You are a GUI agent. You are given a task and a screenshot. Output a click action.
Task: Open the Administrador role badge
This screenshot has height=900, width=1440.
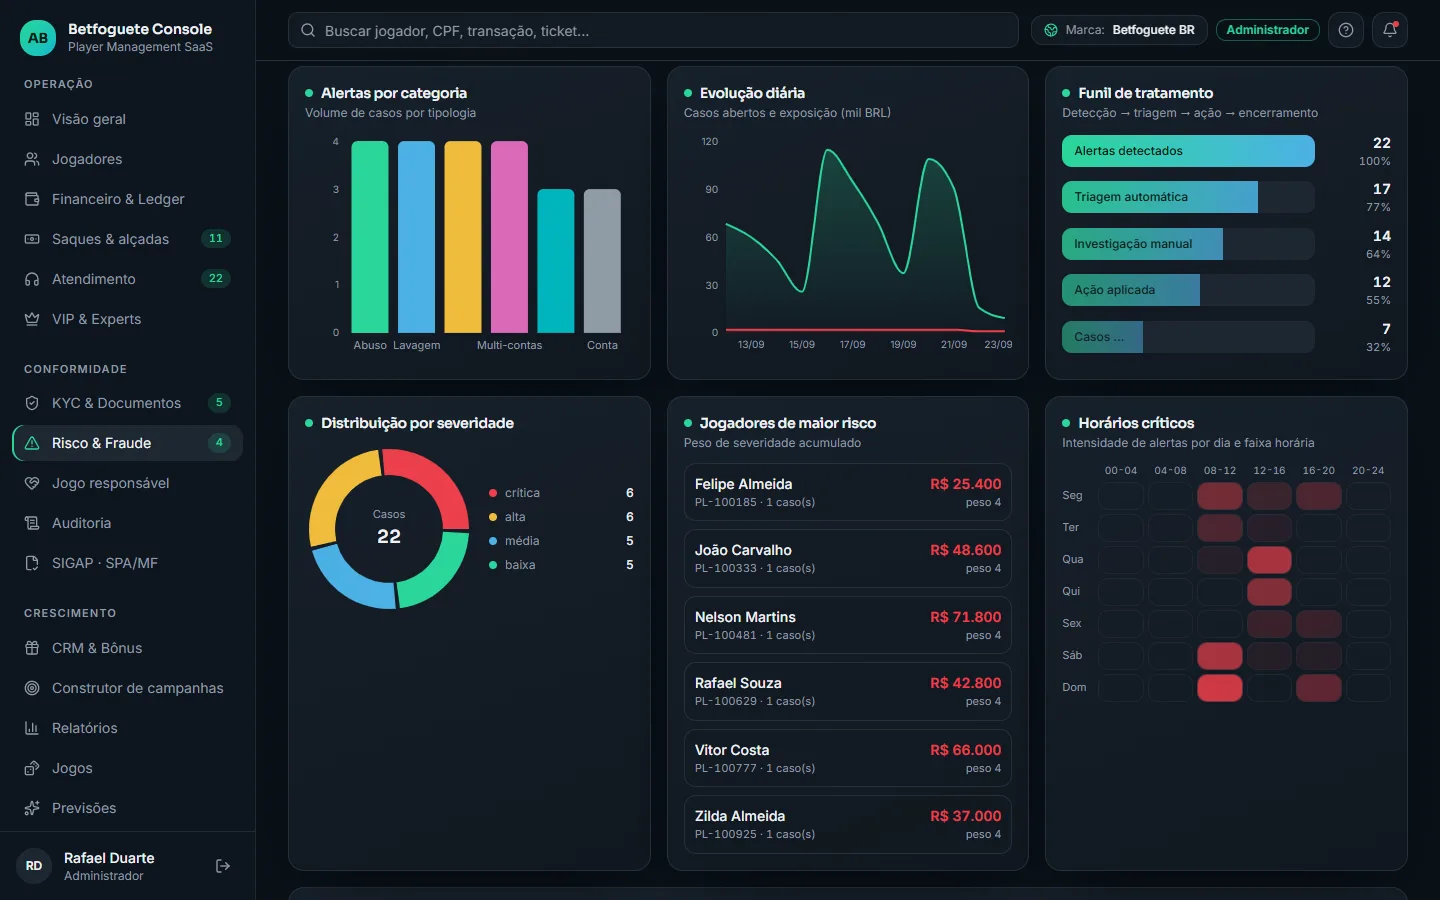click(x=1267, y=30)
